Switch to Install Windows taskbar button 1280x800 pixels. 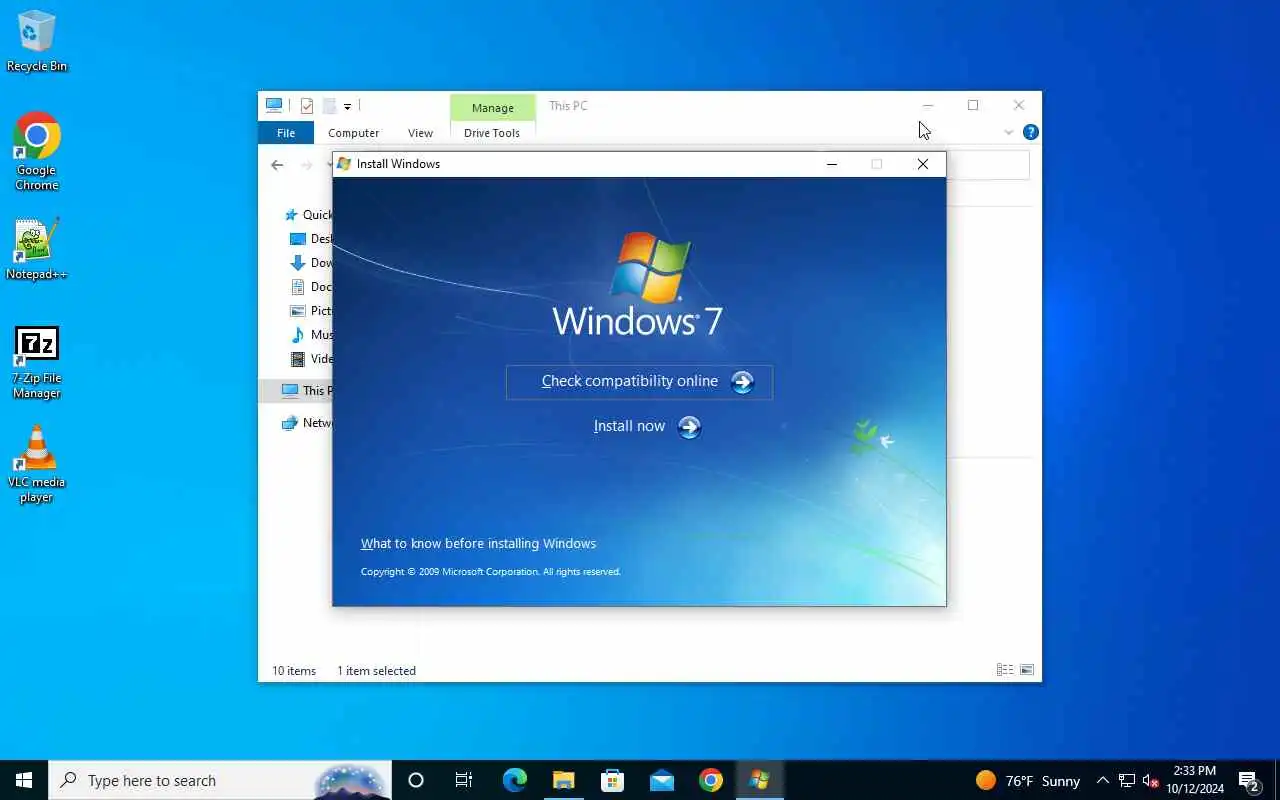point(760,780)
